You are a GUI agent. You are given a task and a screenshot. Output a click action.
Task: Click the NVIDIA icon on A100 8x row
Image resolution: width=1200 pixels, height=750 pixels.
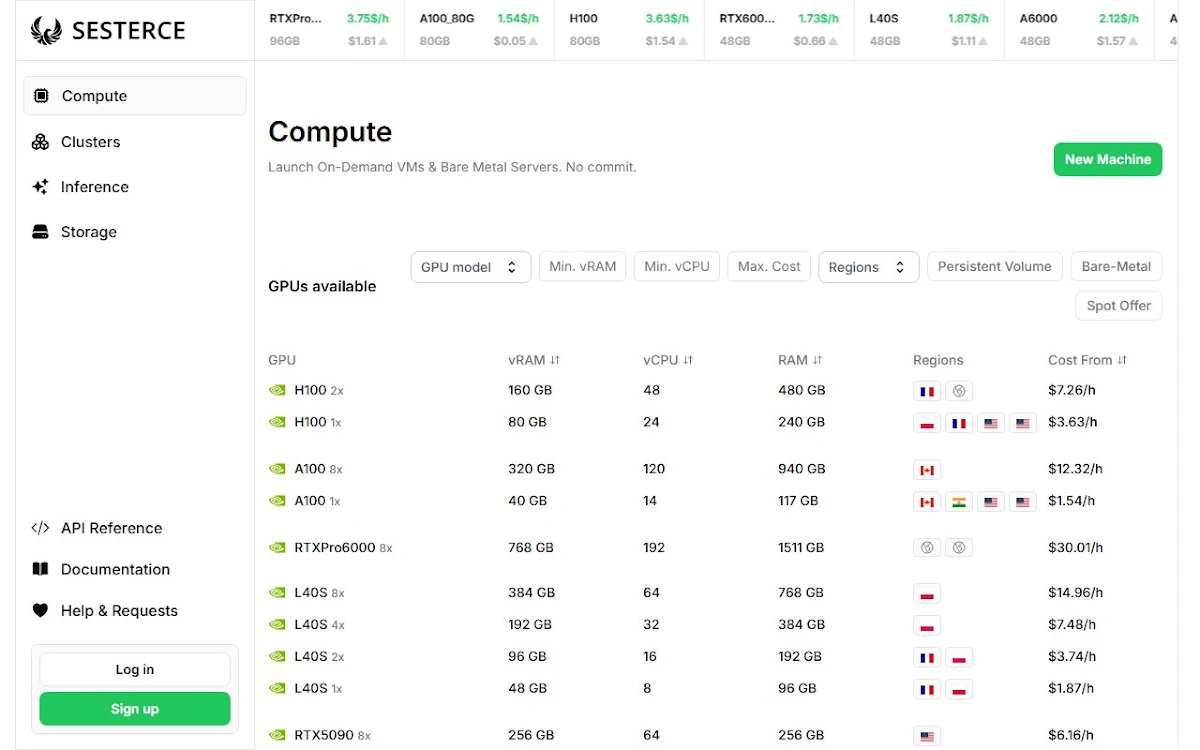point(277,469)
